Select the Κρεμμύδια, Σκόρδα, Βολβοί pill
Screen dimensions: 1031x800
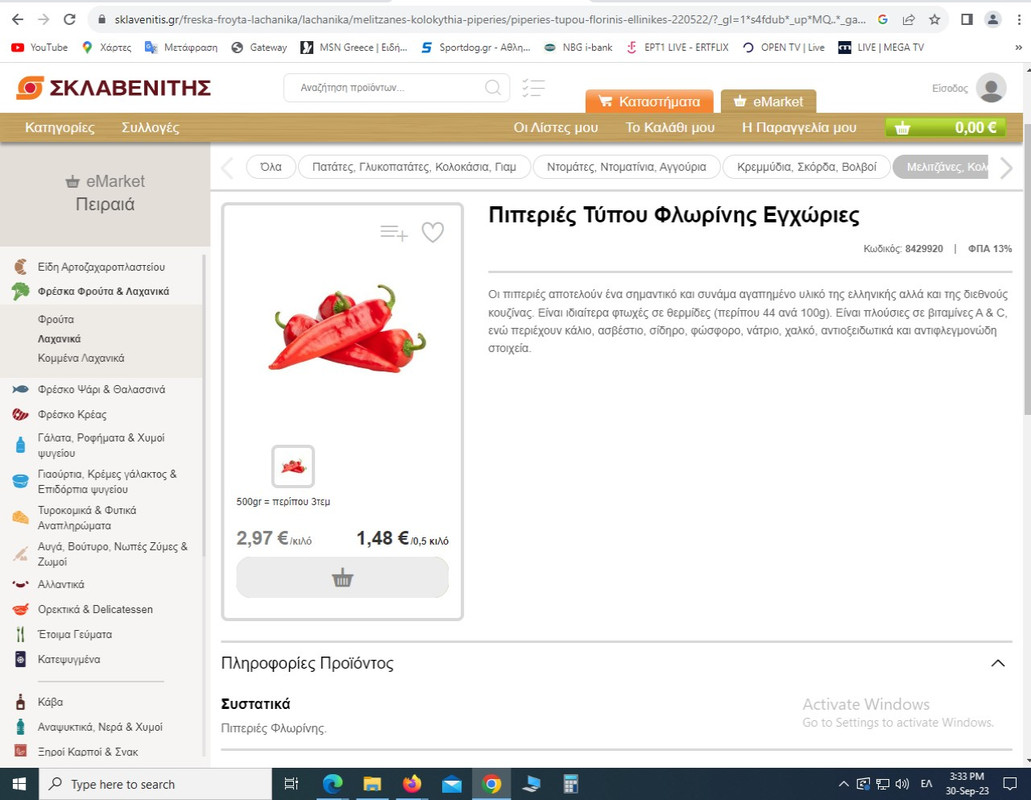point(806,167)
